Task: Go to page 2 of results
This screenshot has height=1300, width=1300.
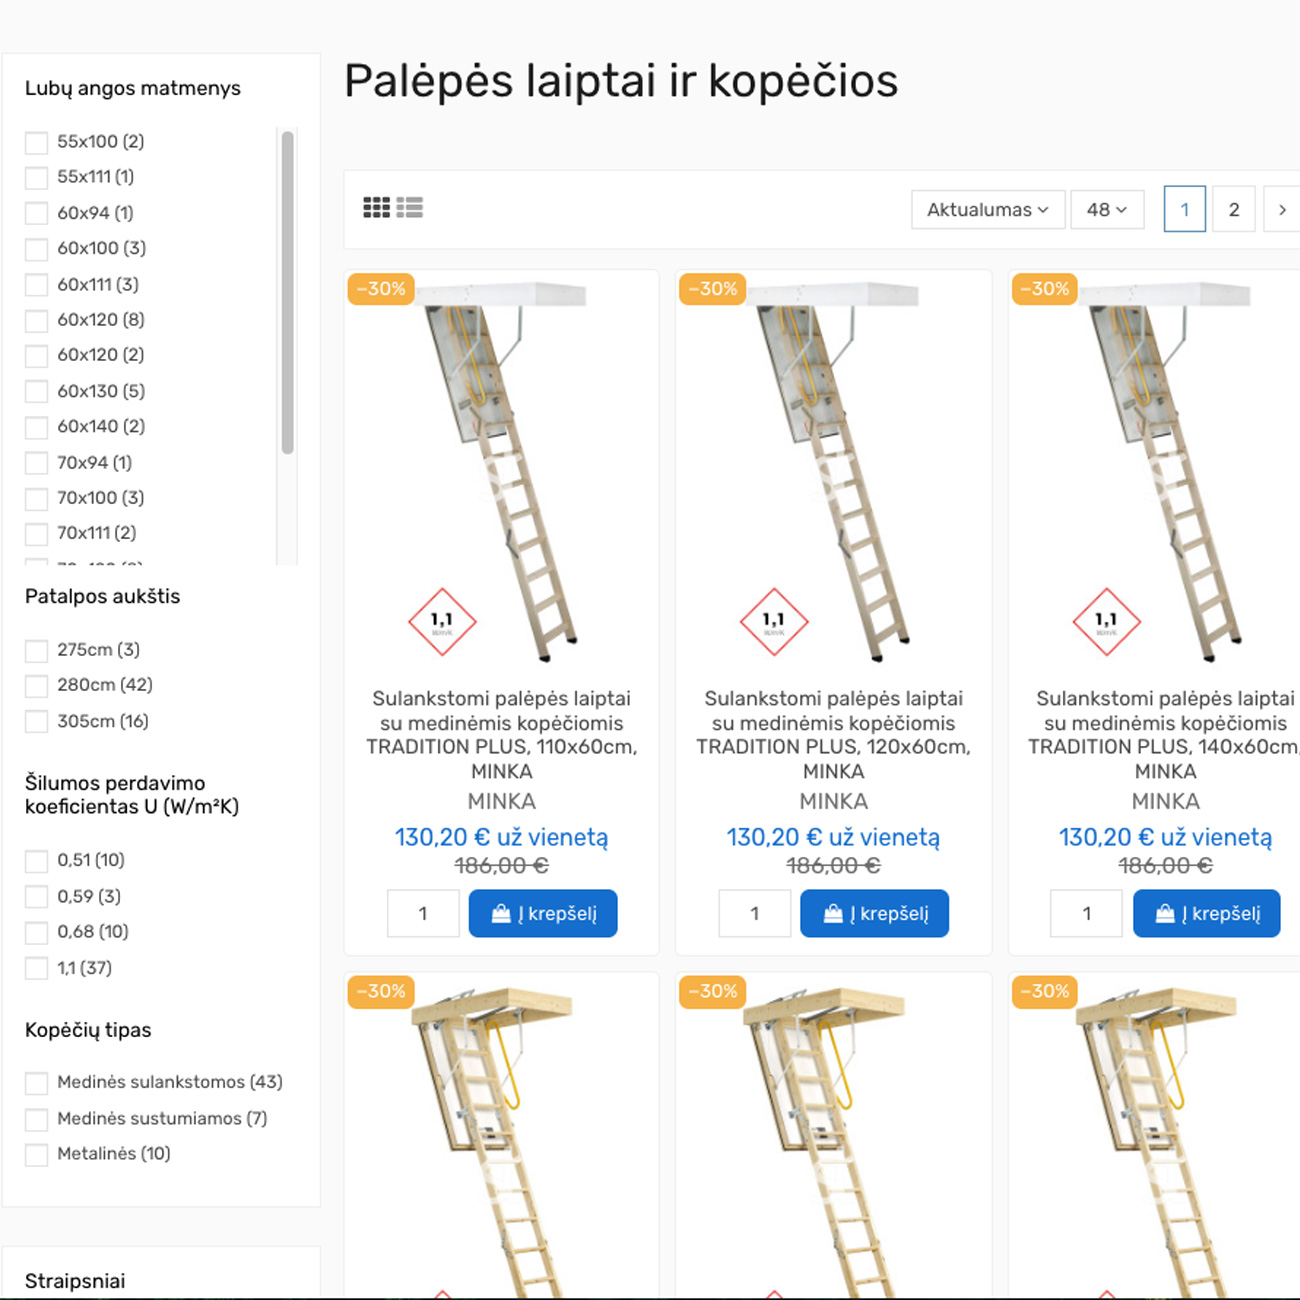Action: 1234,209
